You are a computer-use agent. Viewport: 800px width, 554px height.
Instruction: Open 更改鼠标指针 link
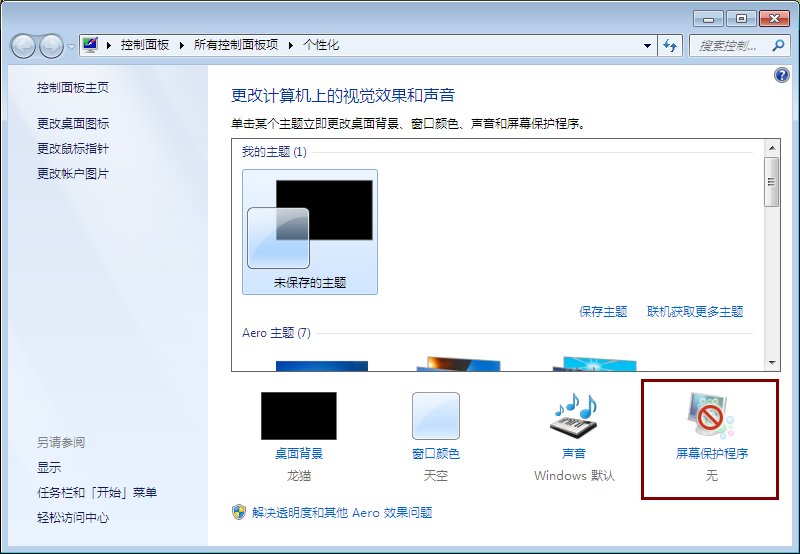pos(73,148)
